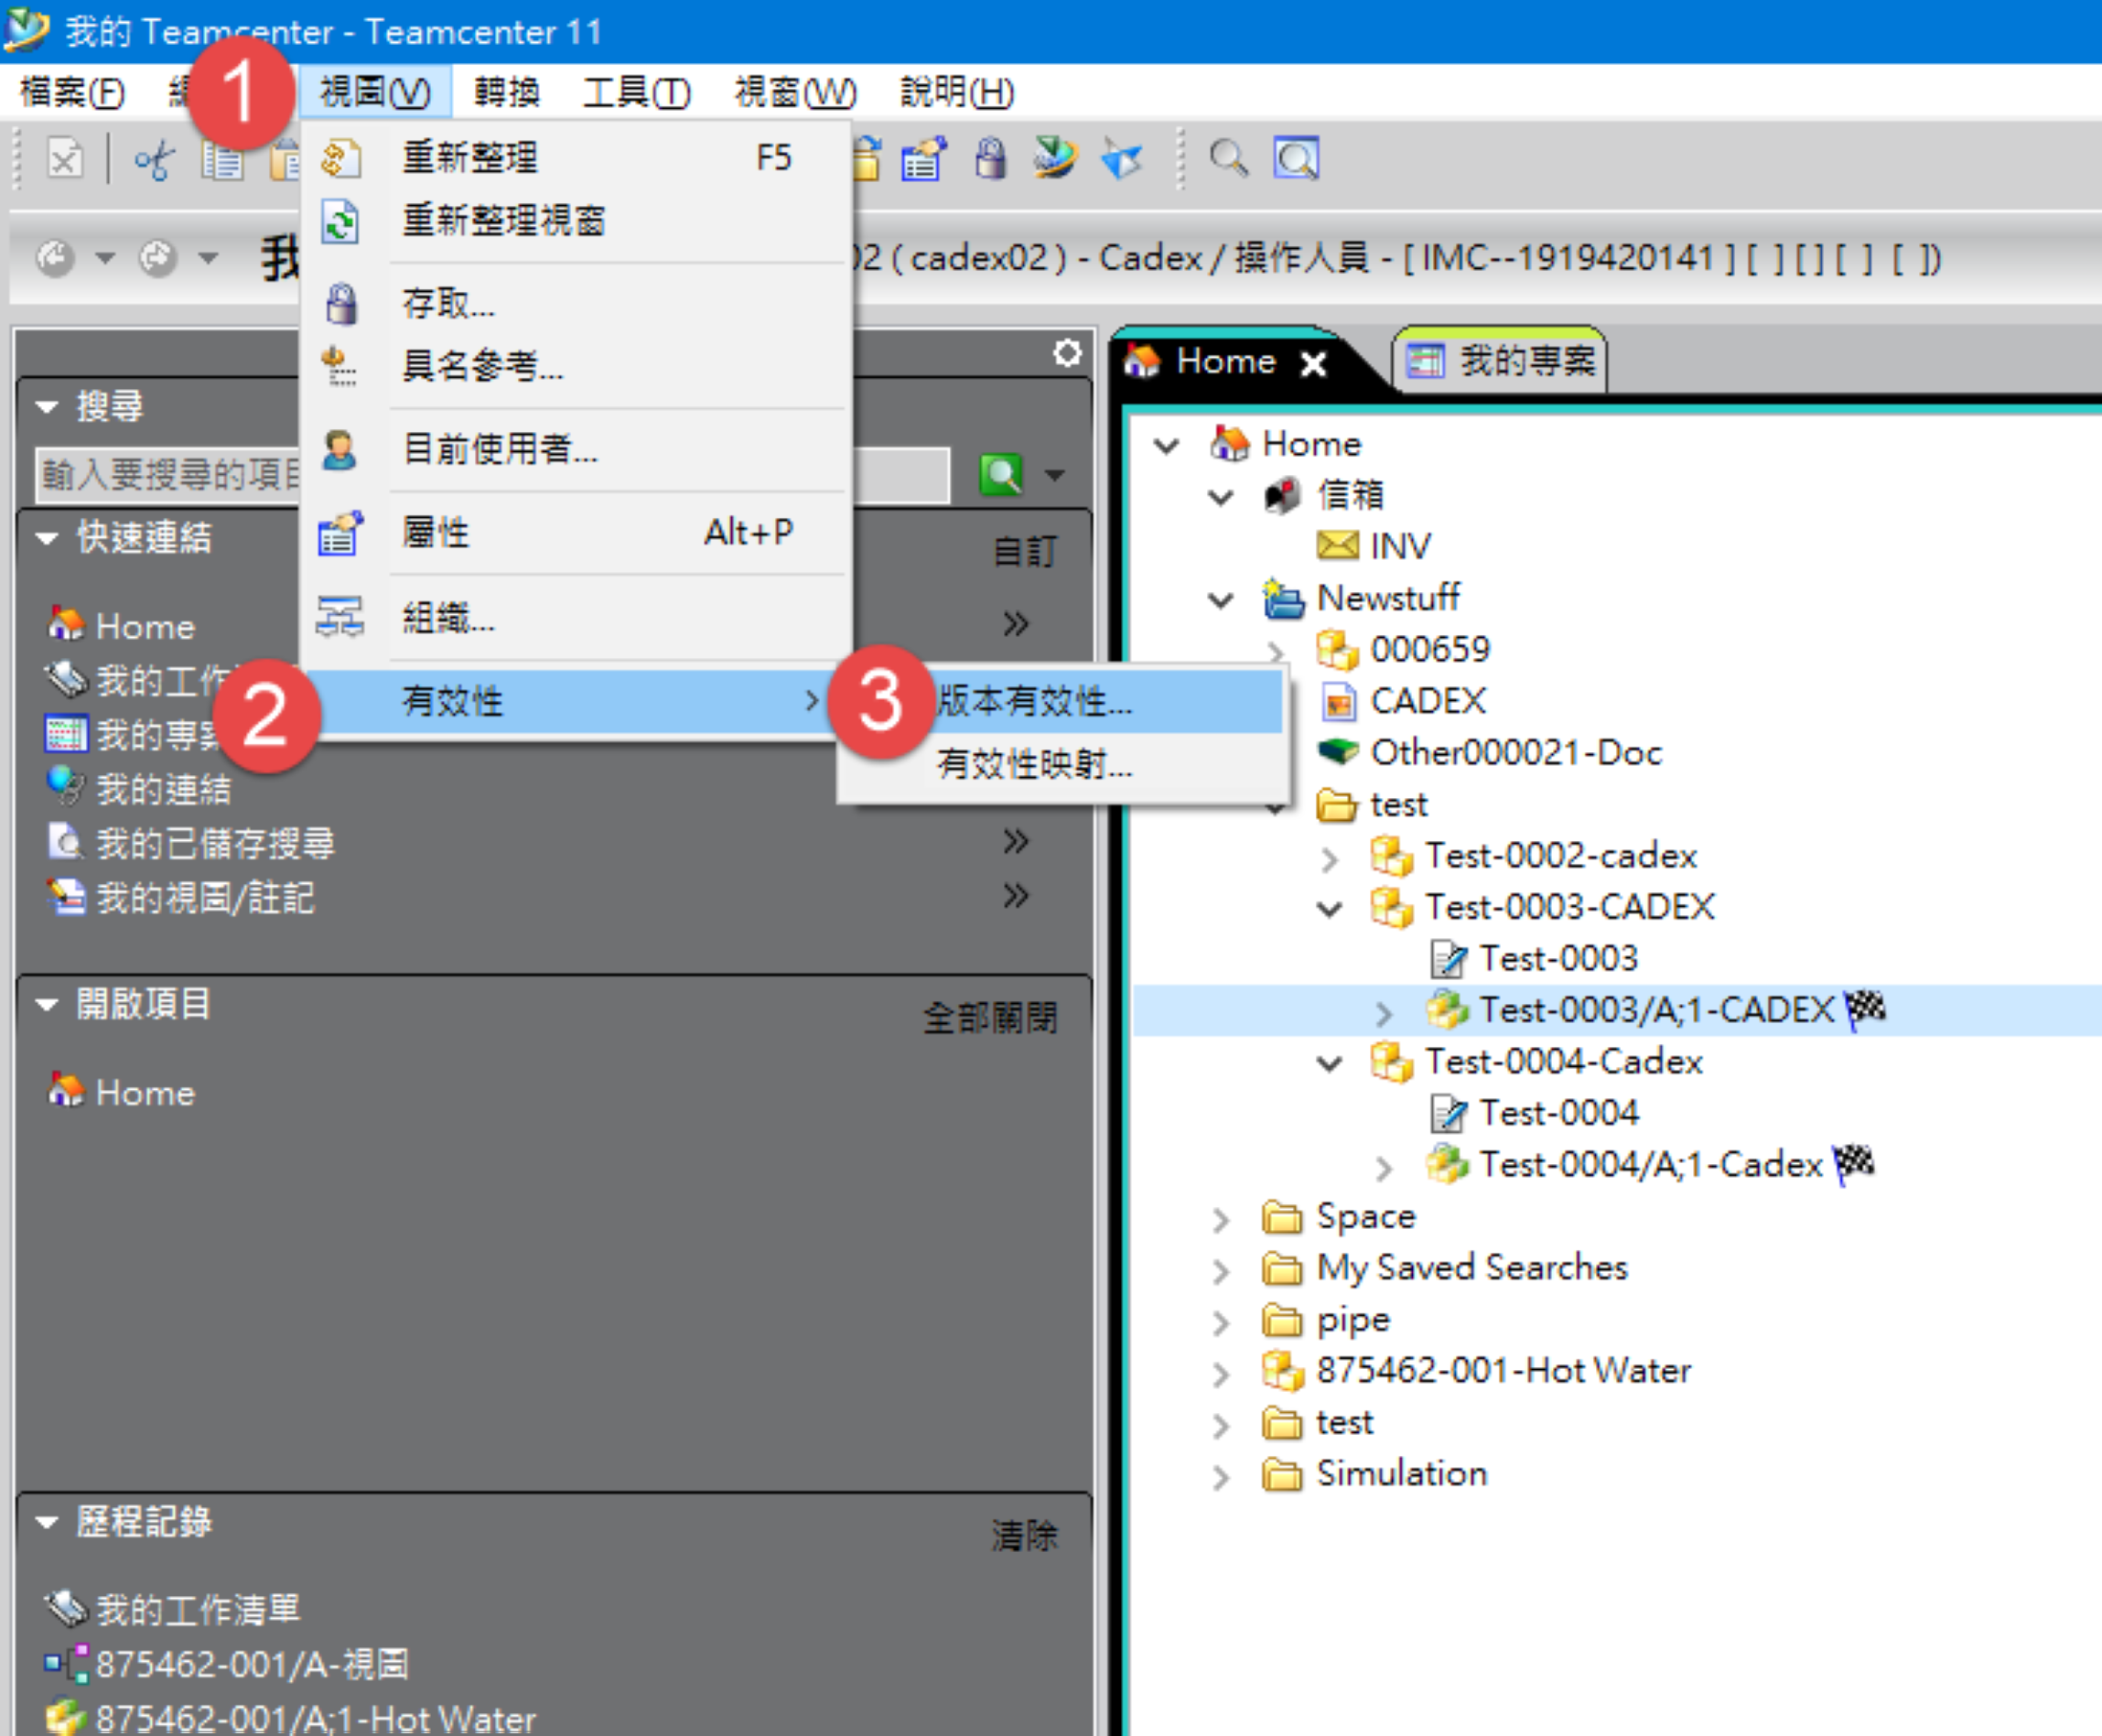Click the magnifier search toolbar icon
2102x1736 pixels.
point(1228,158)
